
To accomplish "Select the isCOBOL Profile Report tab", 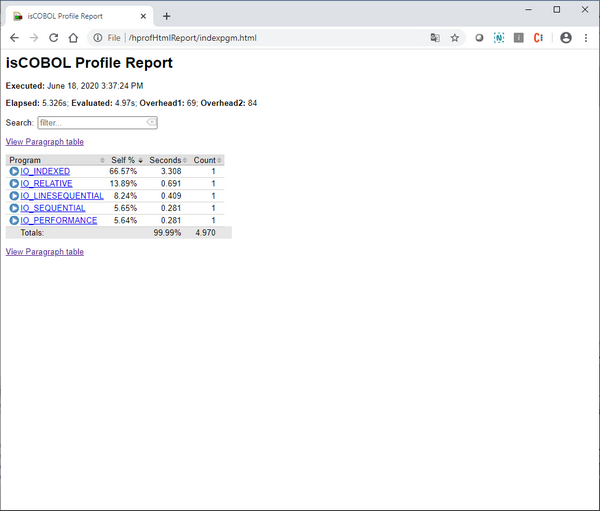I will pos(79,16).
